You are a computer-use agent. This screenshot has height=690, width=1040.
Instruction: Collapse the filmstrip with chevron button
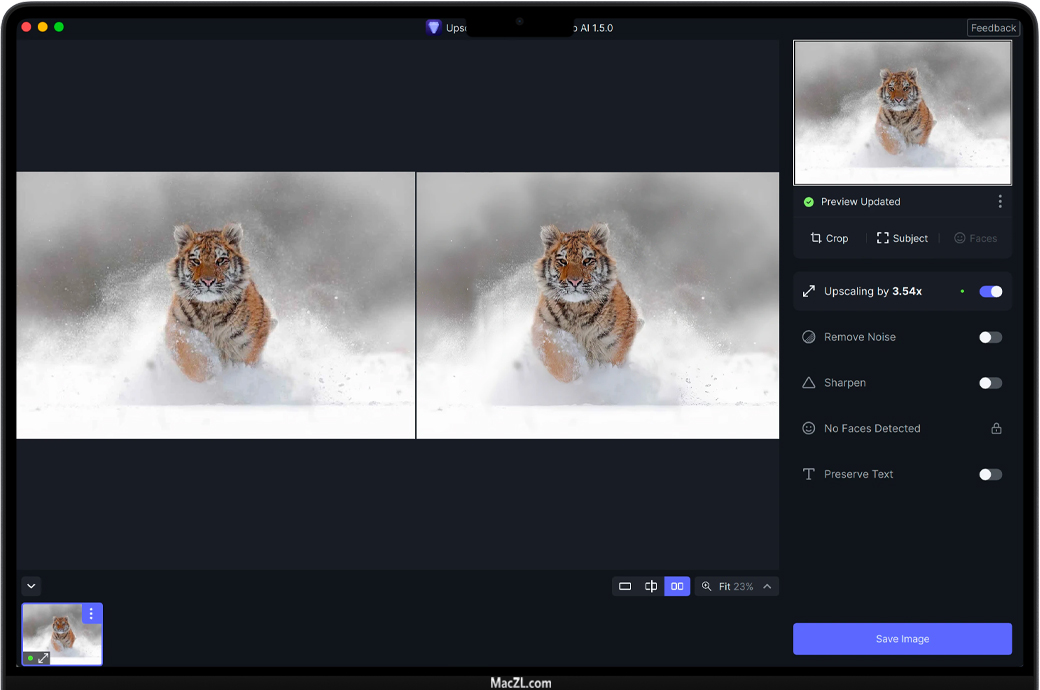coord(31,586)
